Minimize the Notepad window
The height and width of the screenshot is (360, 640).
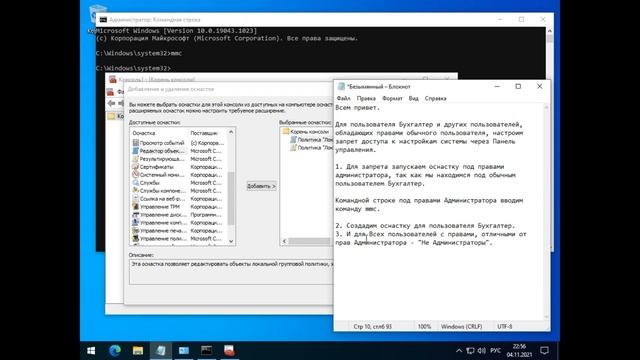497,87
